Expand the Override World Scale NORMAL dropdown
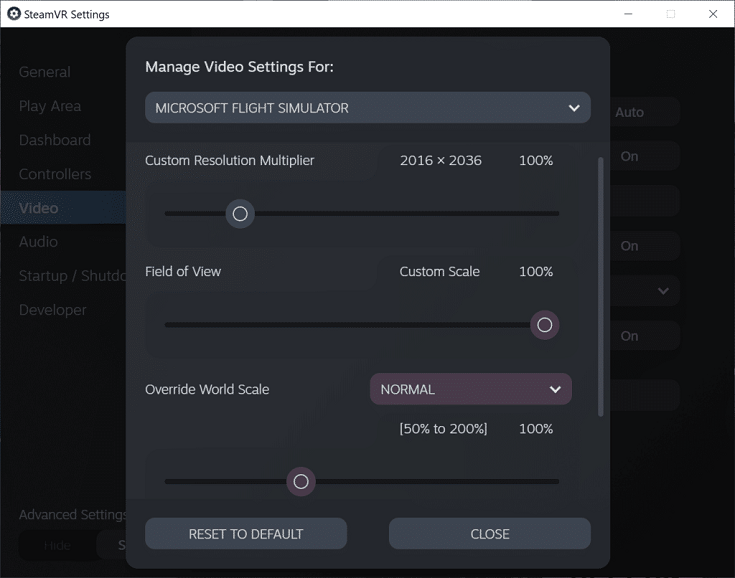Viewport: 735px width, 578px height. [470, 389]
